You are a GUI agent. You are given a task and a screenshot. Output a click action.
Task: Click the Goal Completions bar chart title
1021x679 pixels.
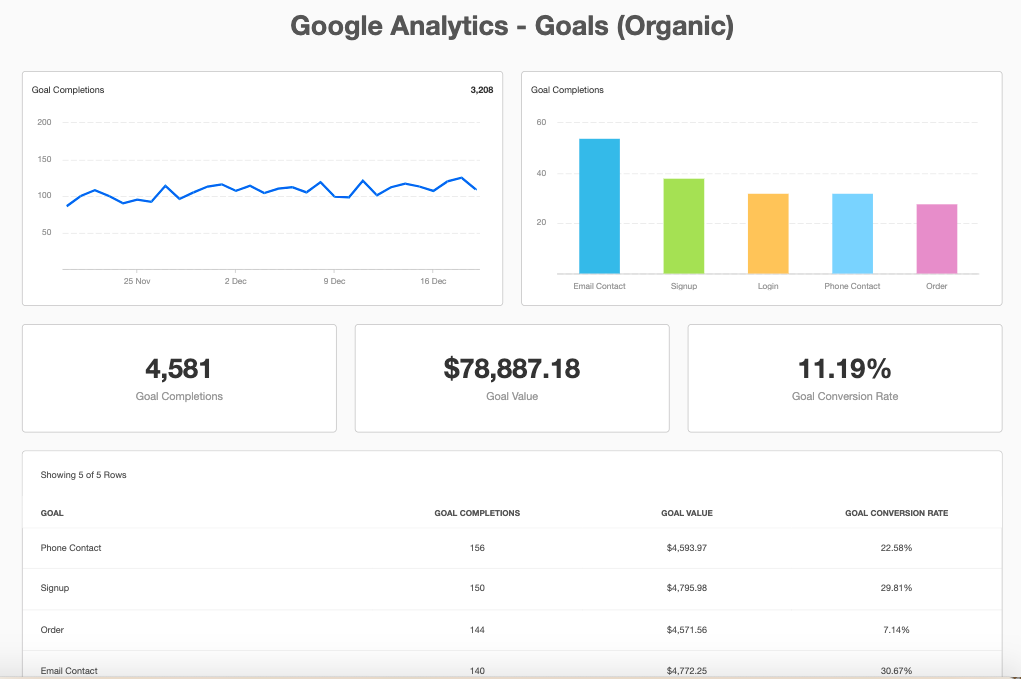point(567,90)
